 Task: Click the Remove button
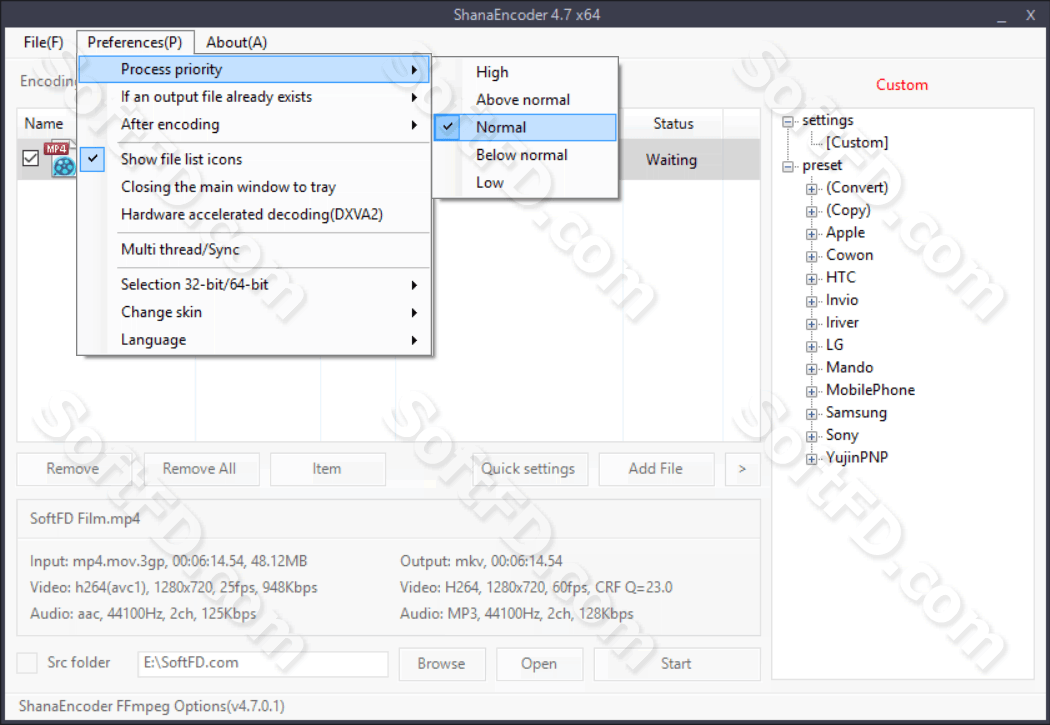pos(72,469)
